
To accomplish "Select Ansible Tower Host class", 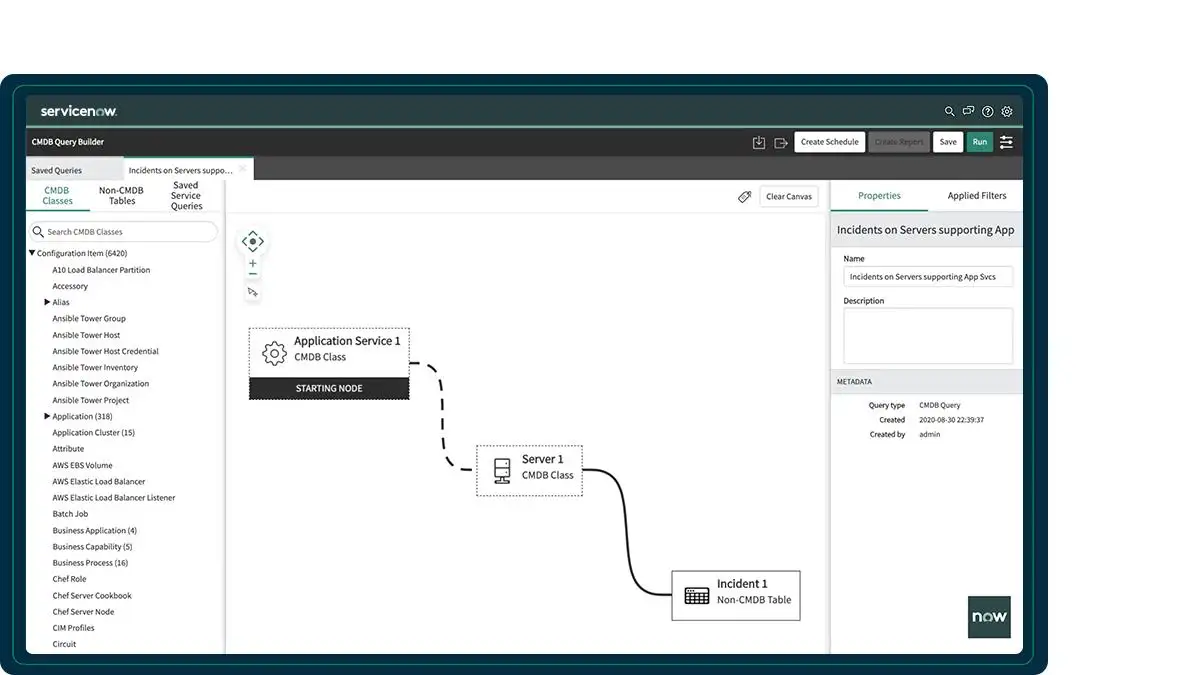I will [x=86, y=335].
